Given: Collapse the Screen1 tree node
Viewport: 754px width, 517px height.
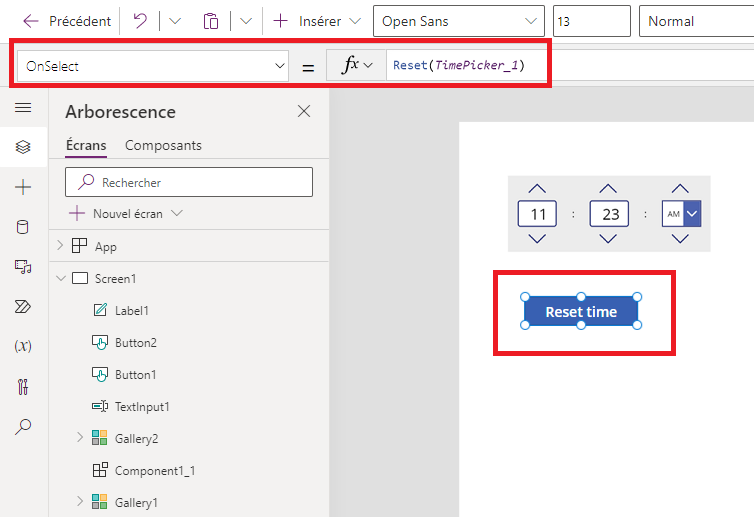Looking at the screenshot, I should 61,278.
